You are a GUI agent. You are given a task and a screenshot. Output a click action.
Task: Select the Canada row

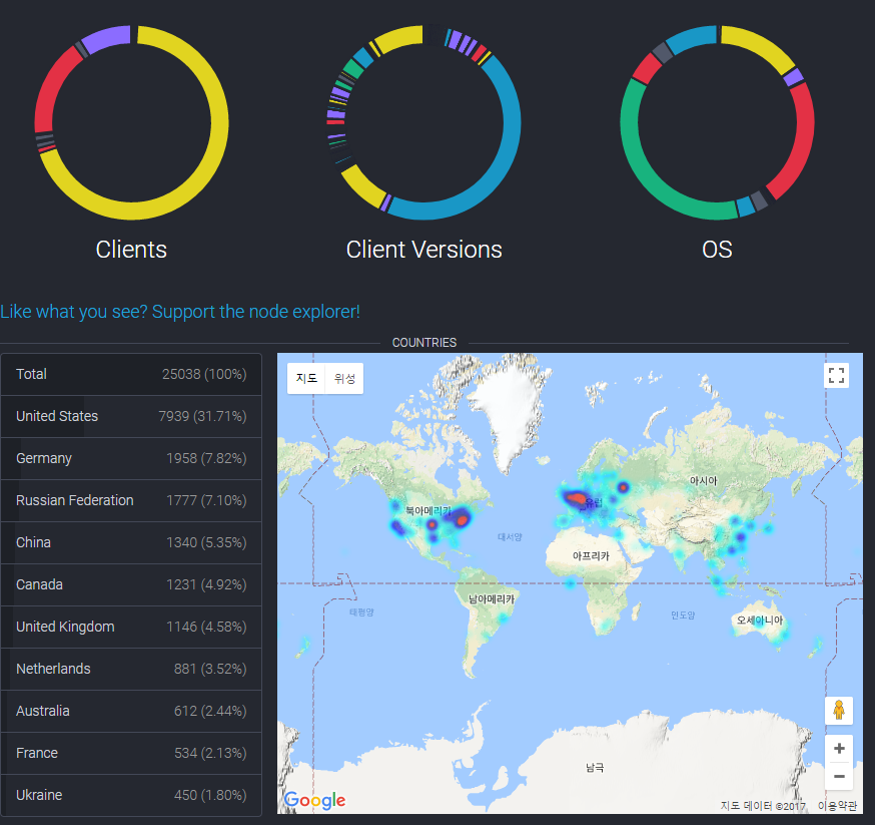pos(131,585)
